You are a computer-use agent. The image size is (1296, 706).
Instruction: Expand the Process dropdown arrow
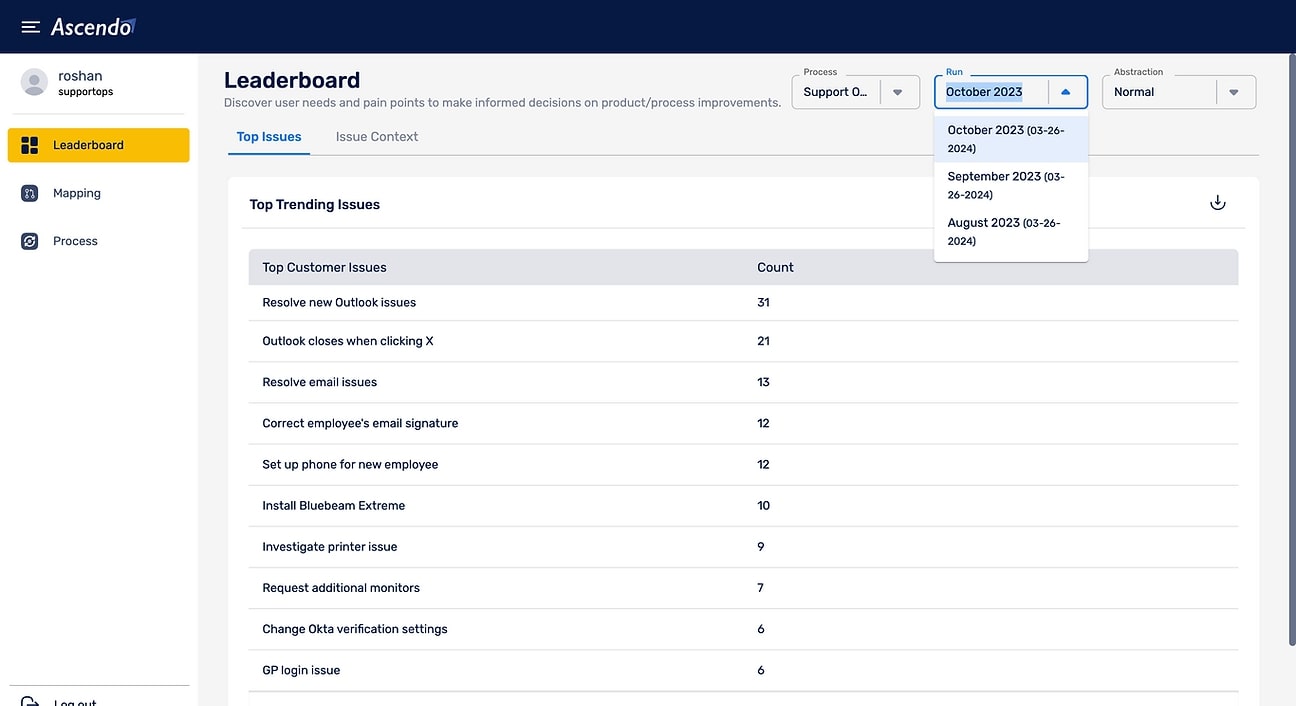click(897, 92)
